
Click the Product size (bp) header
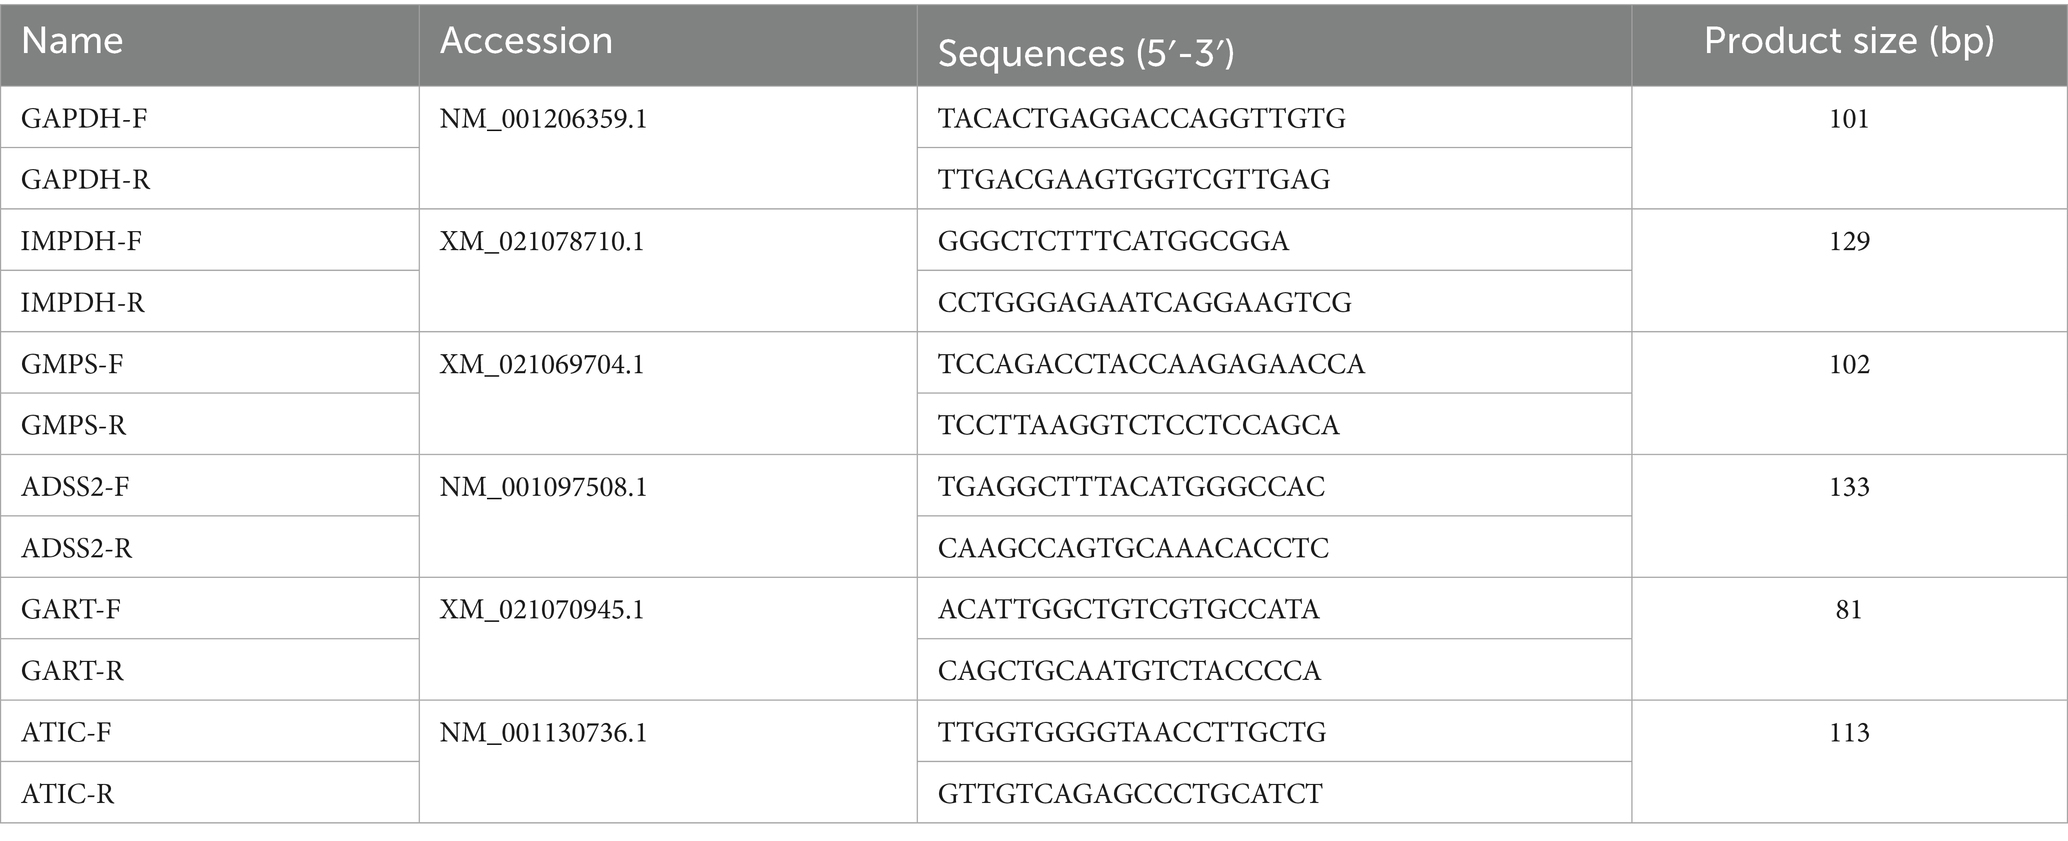[x=1849, y=41]
